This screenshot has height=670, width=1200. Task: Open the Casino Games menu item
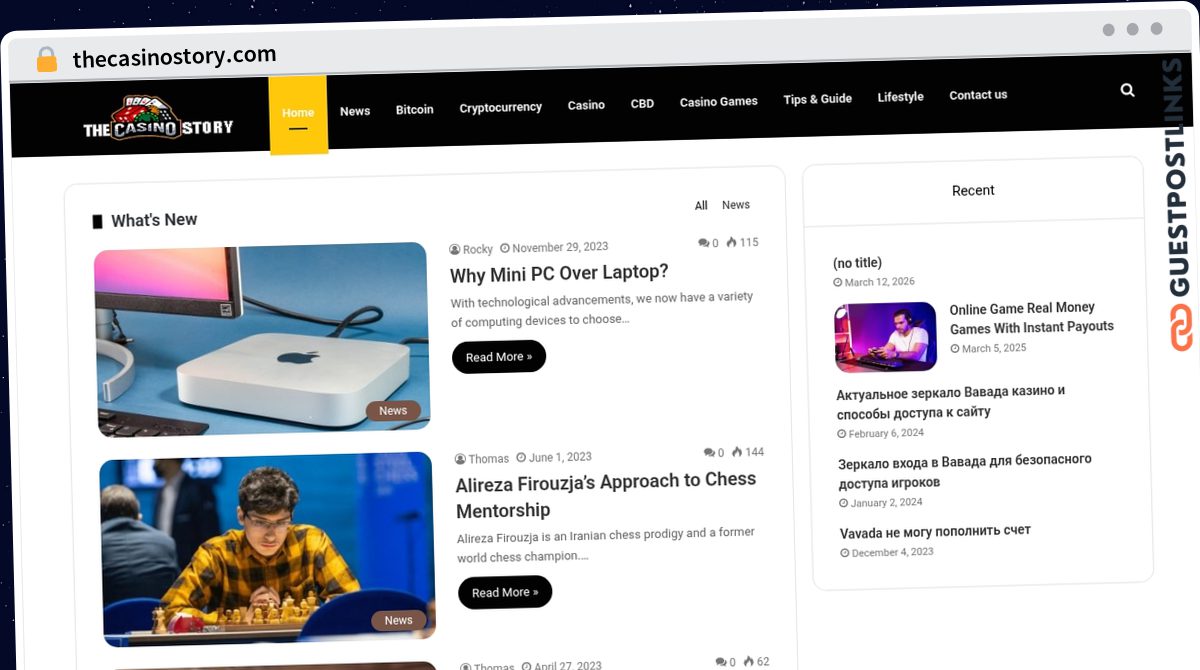[x=718, y=101]
